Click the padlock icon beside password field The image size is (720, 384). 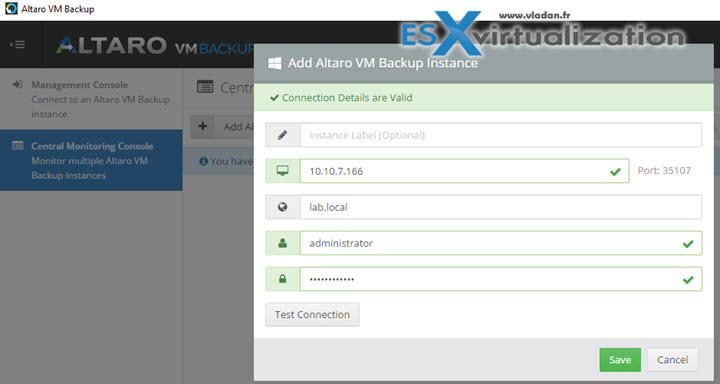click(x=282, y=279)
